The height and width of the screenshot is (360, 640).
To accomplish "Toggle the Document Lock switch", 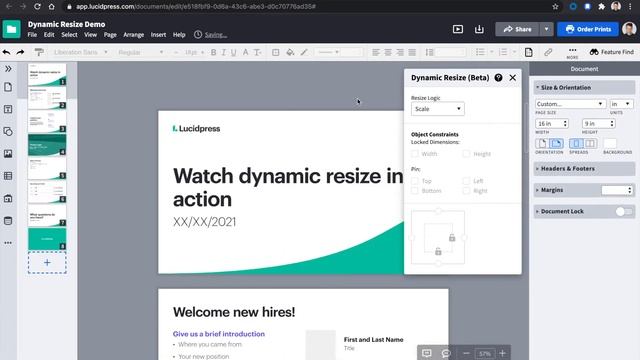I will pos(624,211).
